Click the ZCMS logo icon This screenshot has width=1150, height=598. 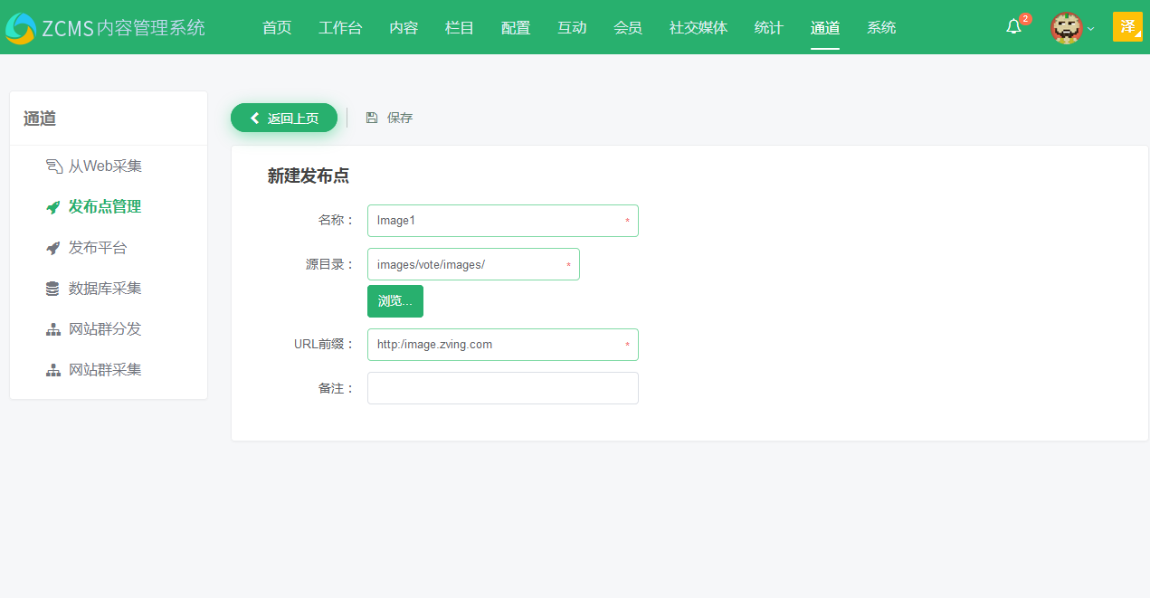[24, 26]
